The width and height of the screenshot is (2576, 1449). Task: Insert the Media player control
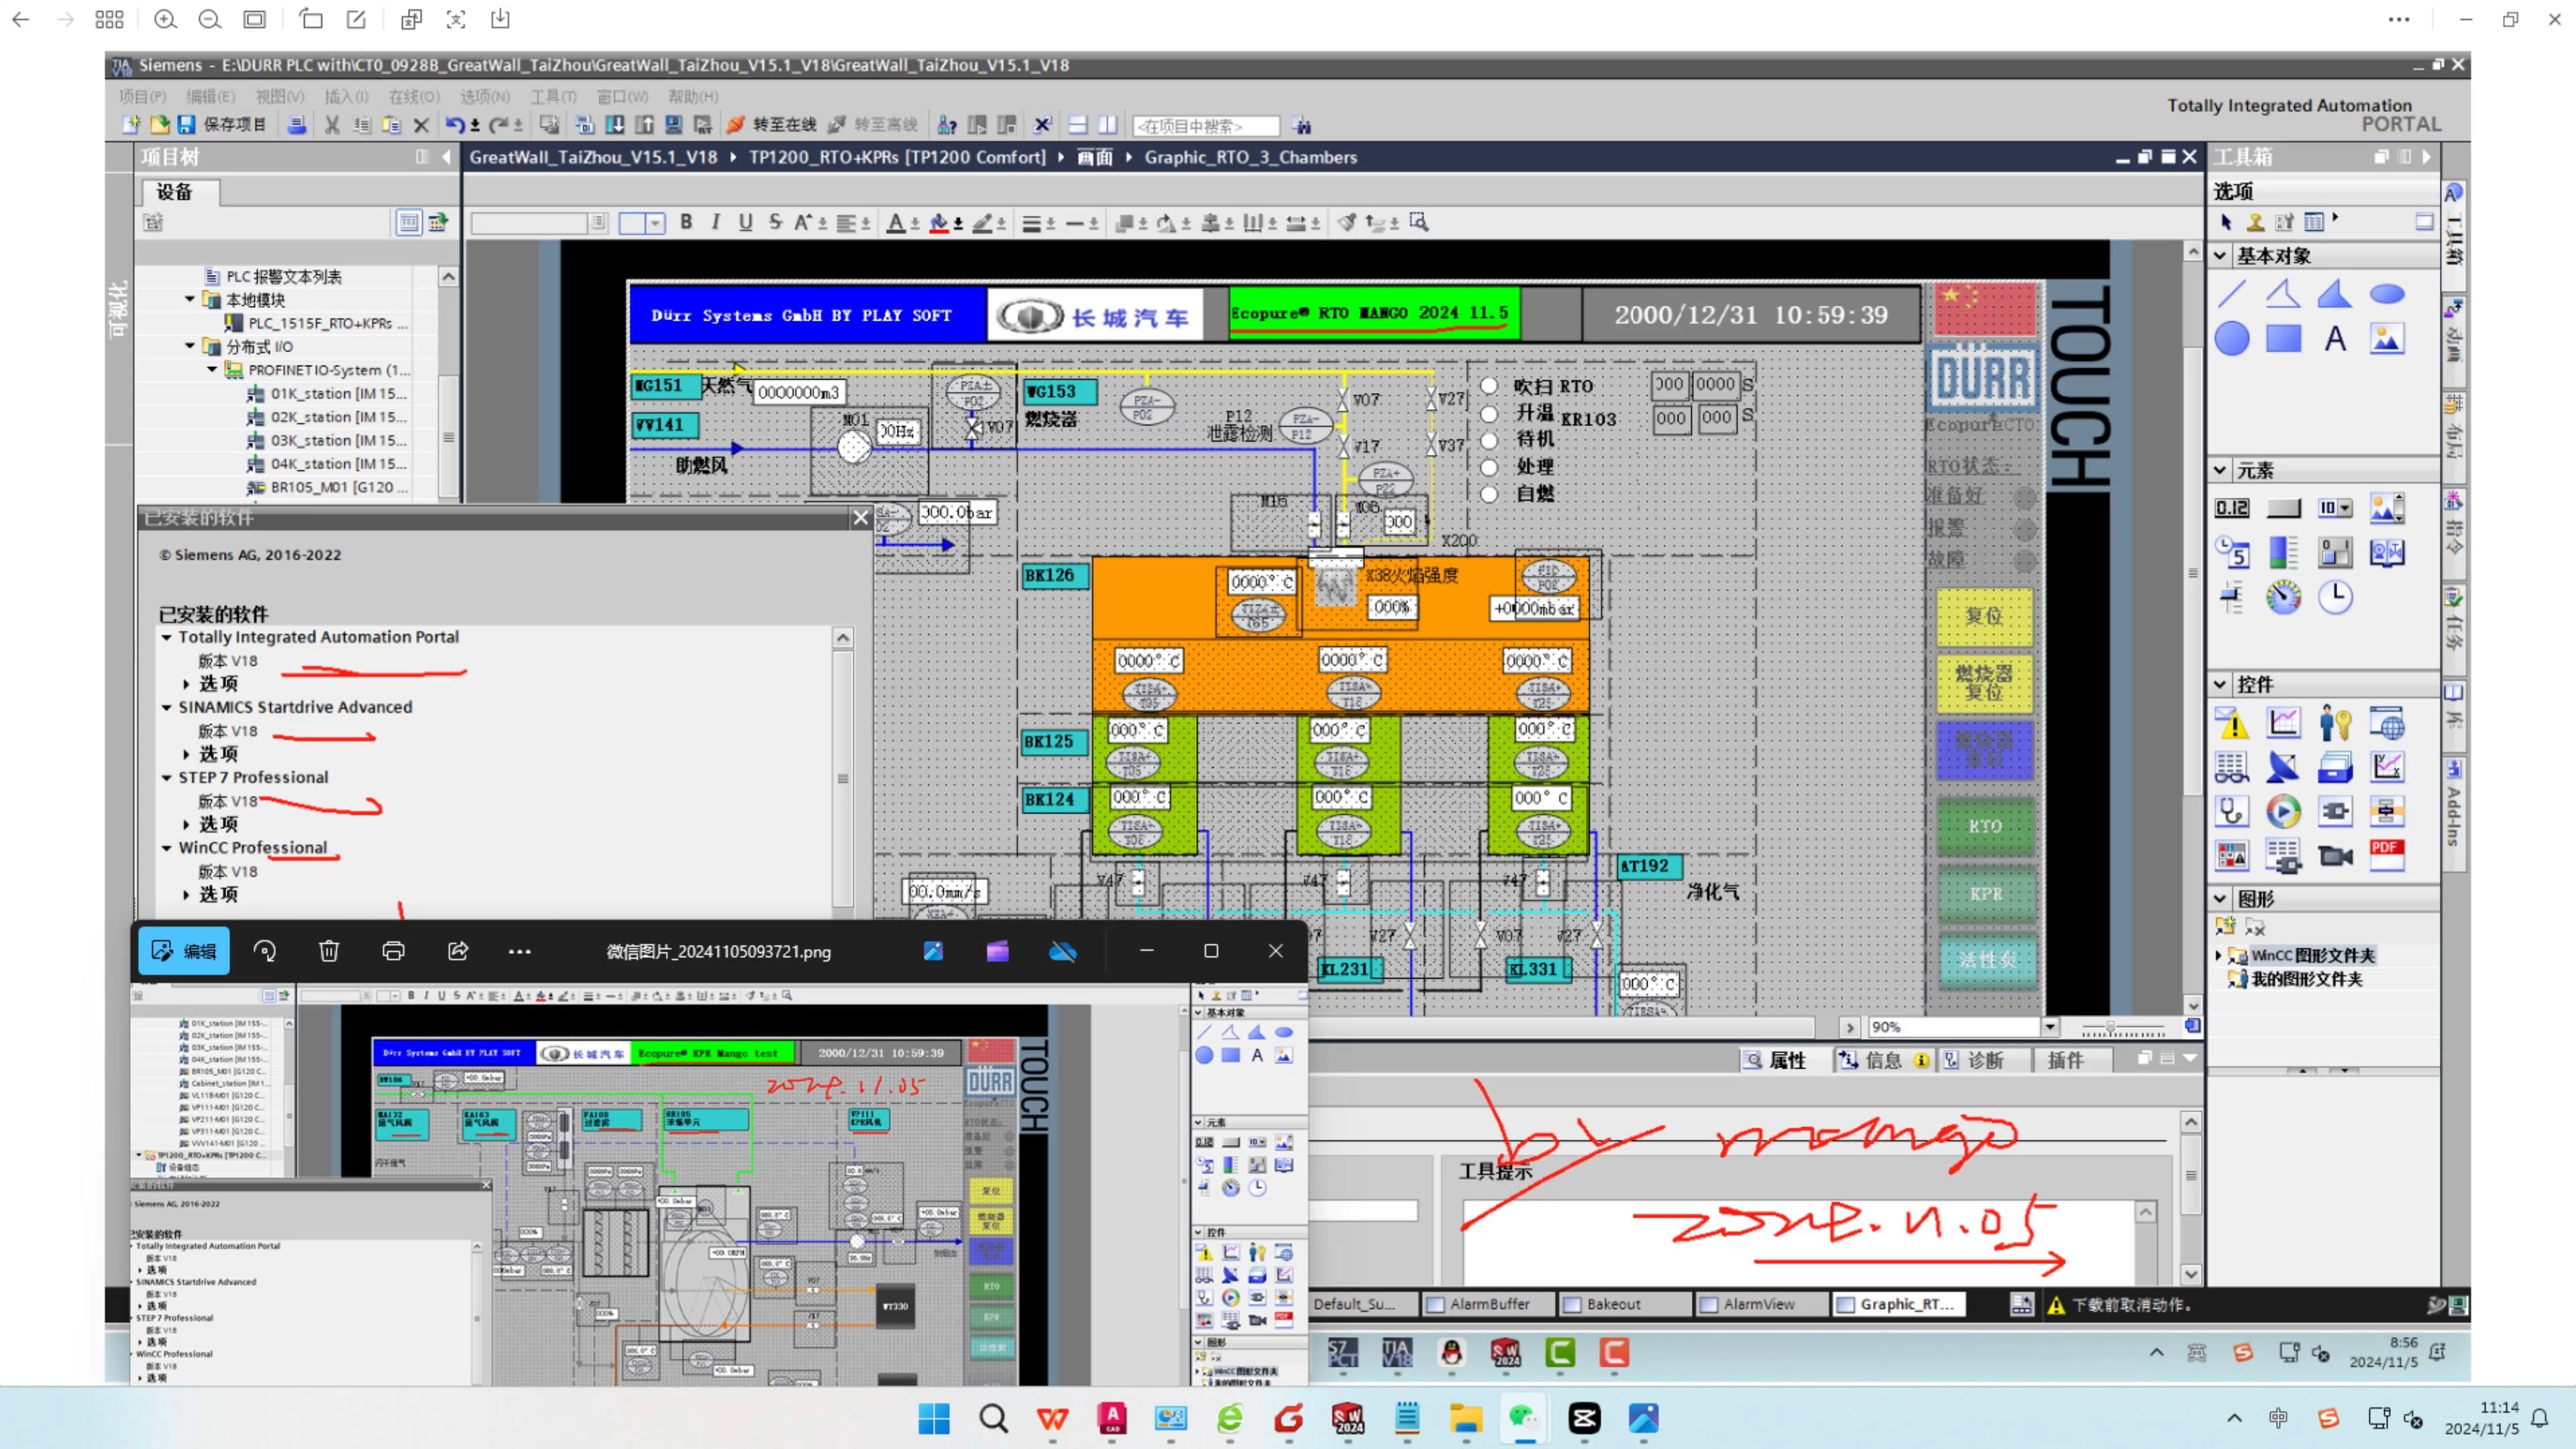[x=2283, y=811]
